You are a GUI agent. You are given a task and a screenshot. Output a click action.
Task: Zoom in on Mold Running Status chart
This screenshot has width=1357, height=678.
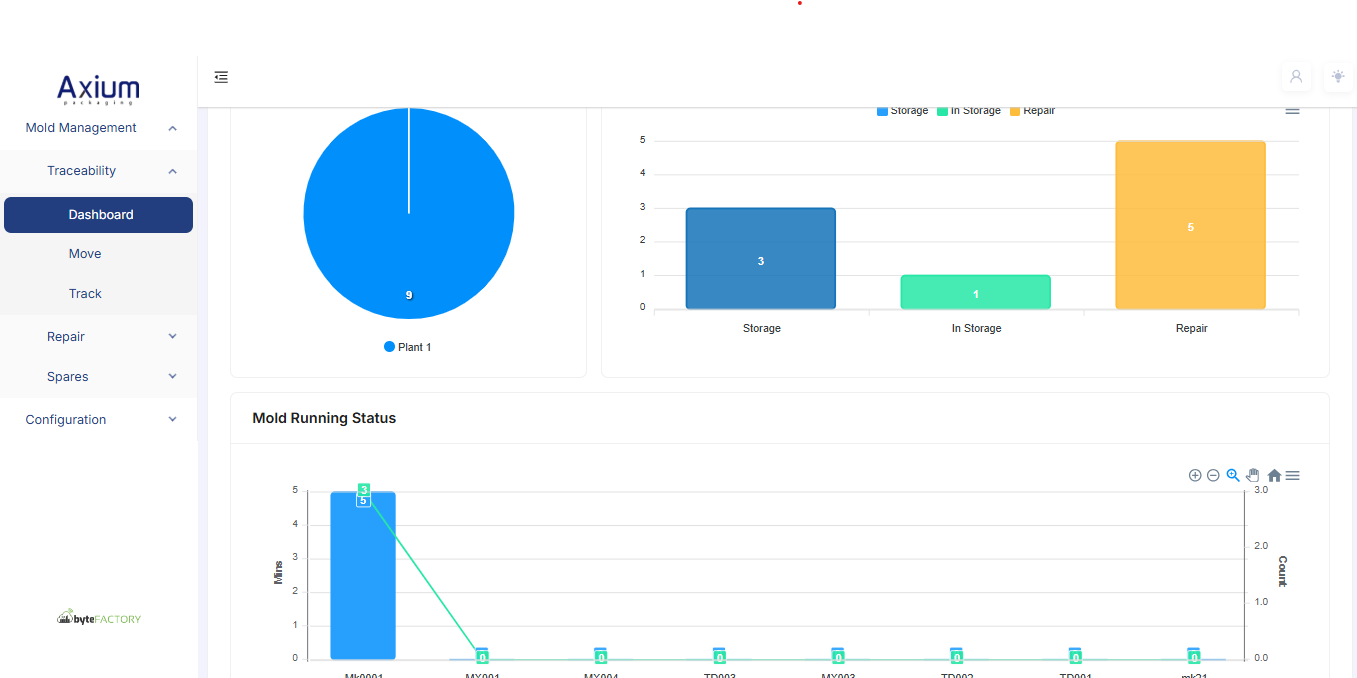pos(1195,475)
